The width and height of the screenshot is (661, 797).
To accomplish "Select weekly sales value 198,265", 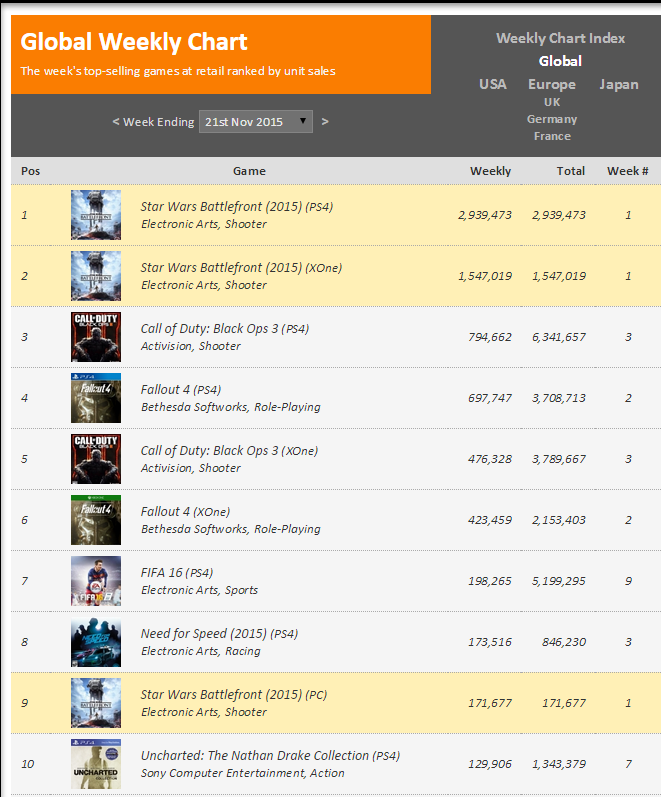I will point(490,581).
